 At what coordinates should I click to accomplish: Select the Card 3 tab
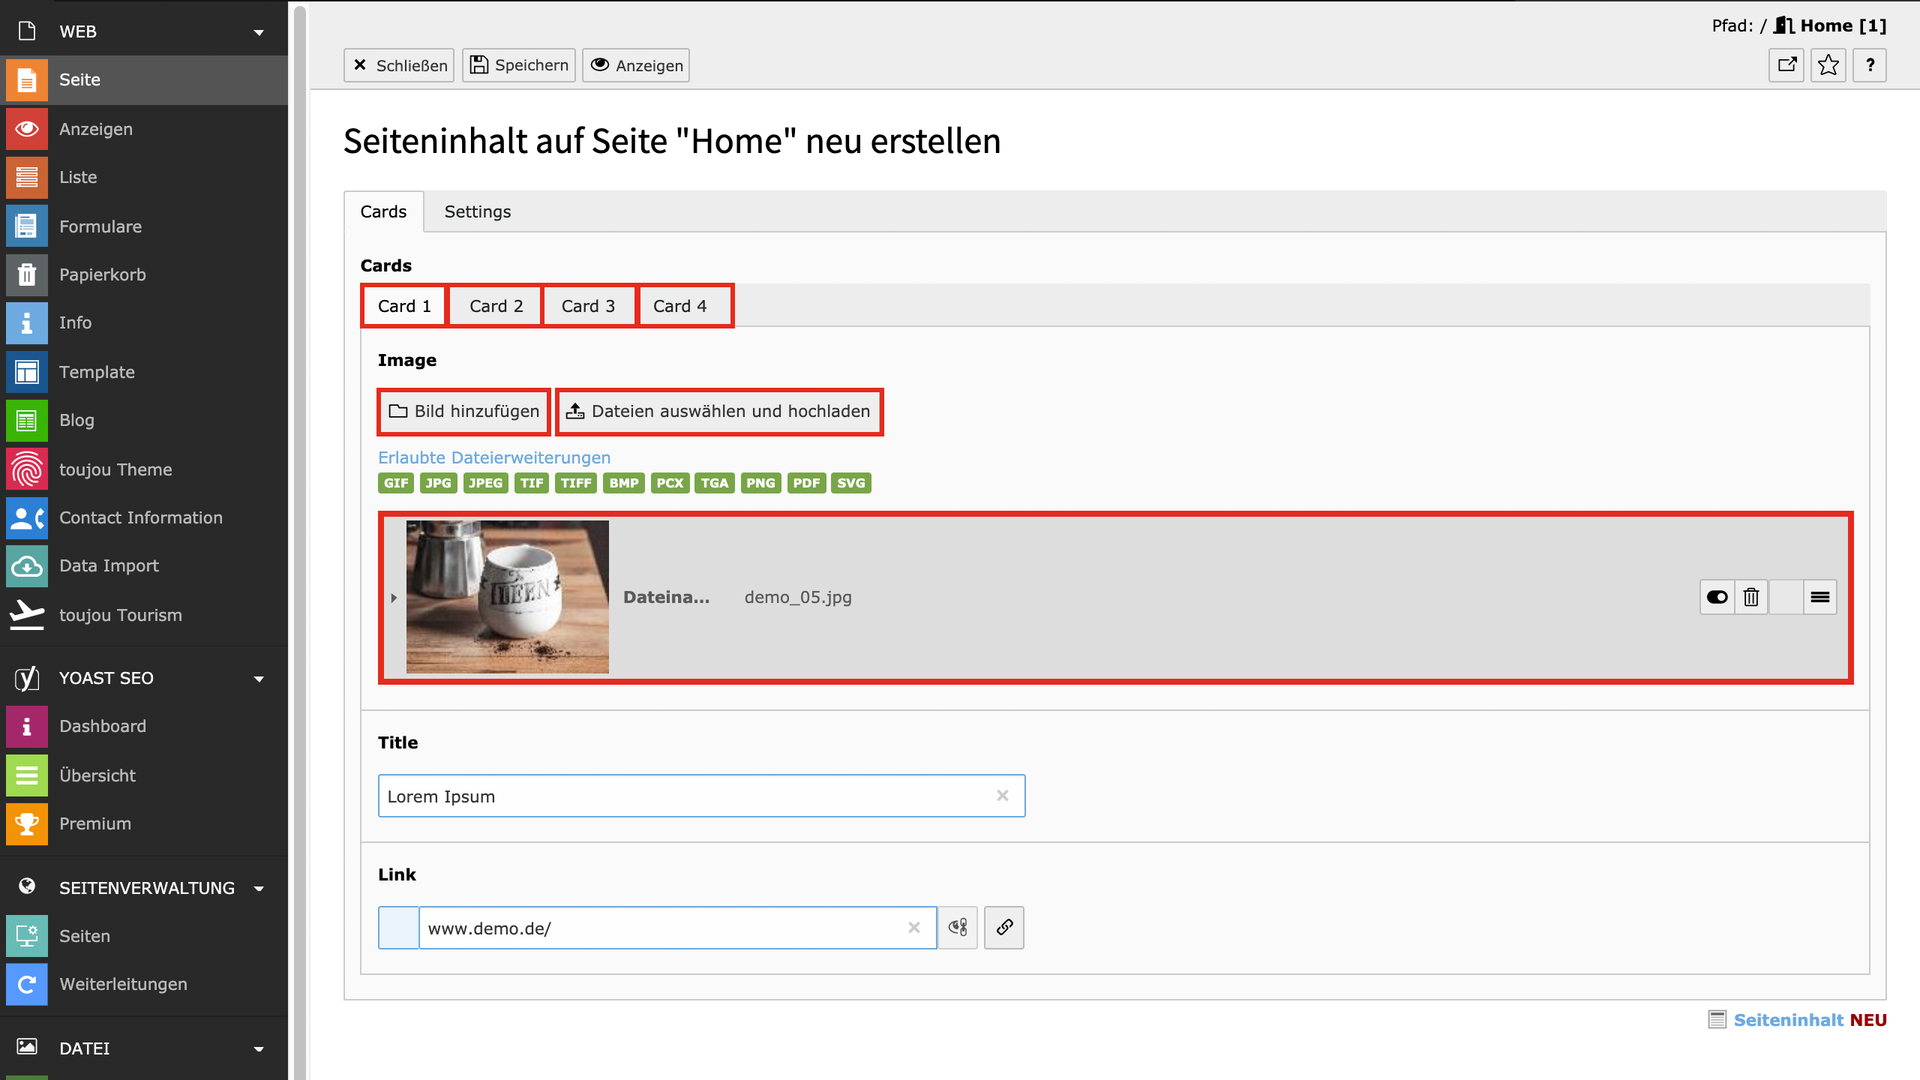[588, 306]
